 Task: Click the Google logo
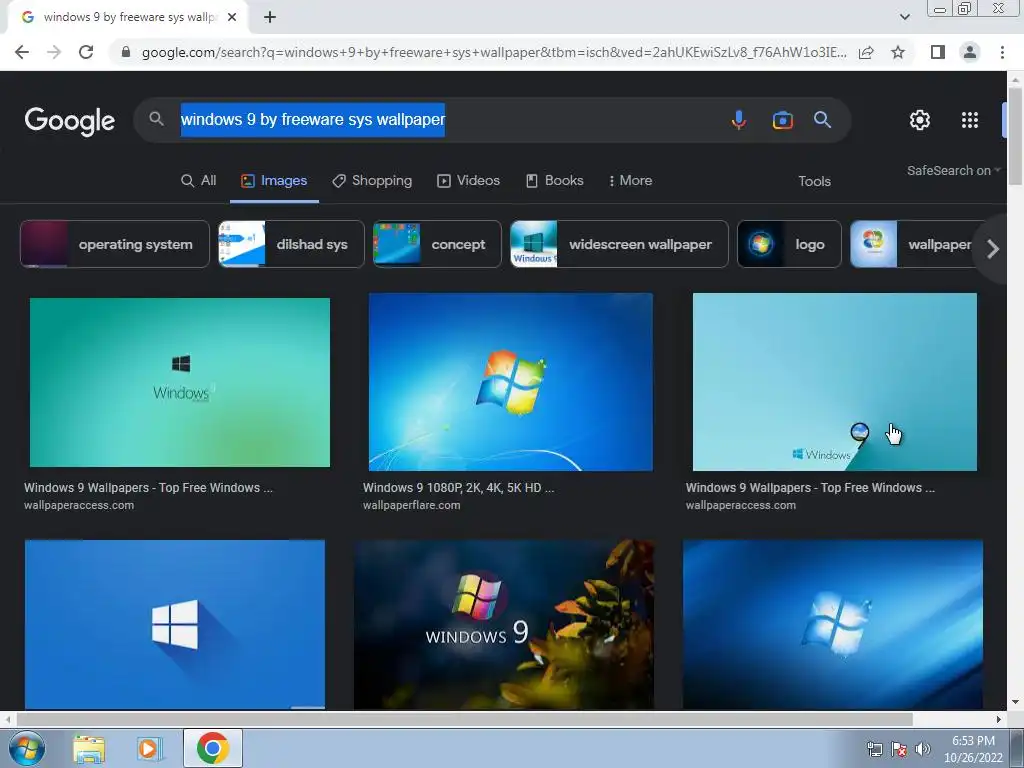(x=70, y=121)
